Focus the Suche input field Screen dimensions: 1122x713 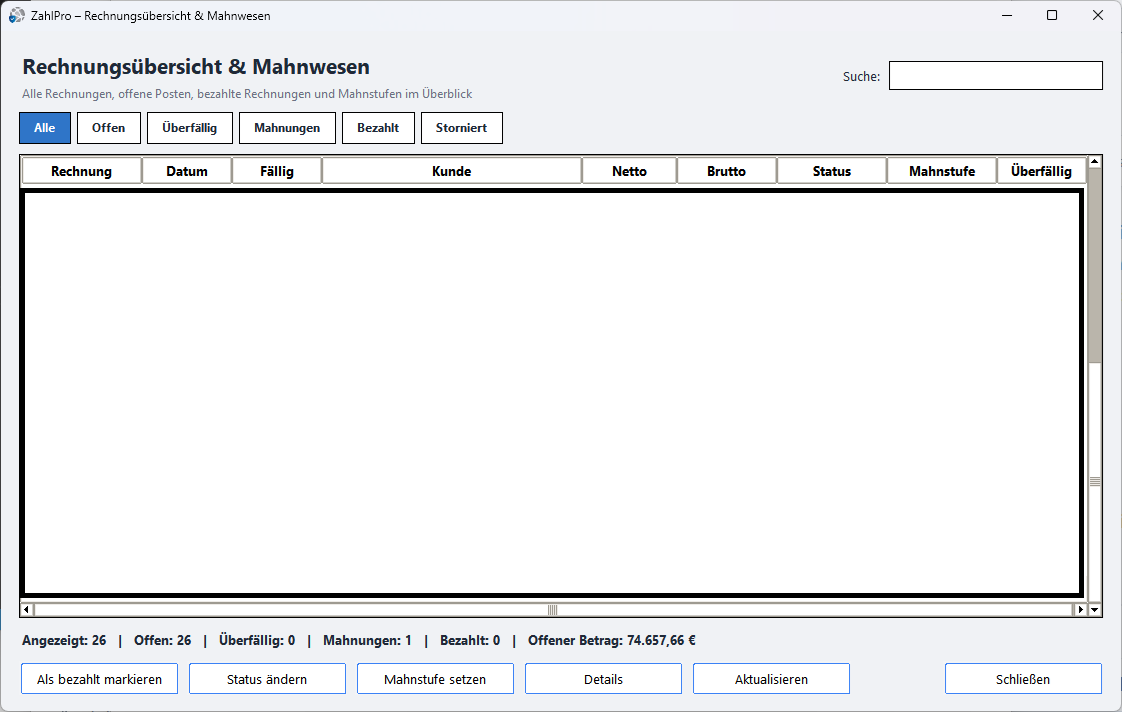click(995, 76)
